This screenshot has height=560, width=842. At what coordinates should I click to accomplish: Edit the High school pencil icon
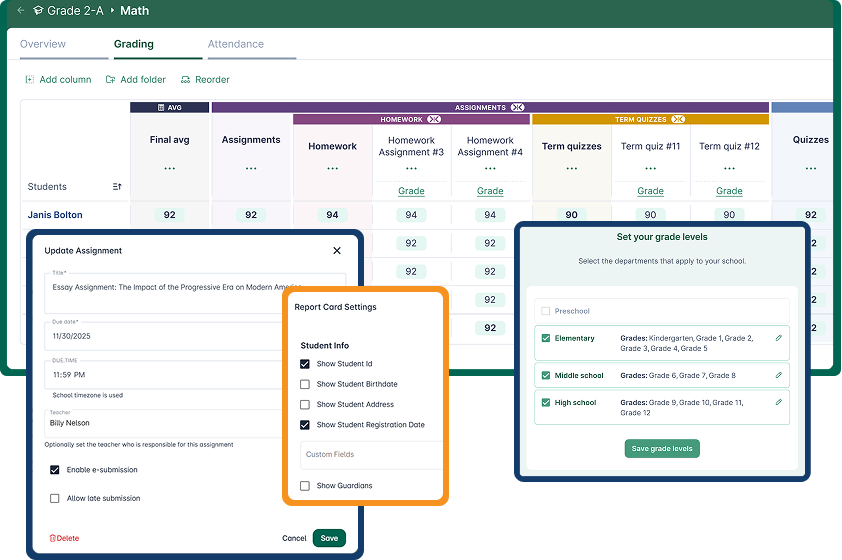click(779, 402)
